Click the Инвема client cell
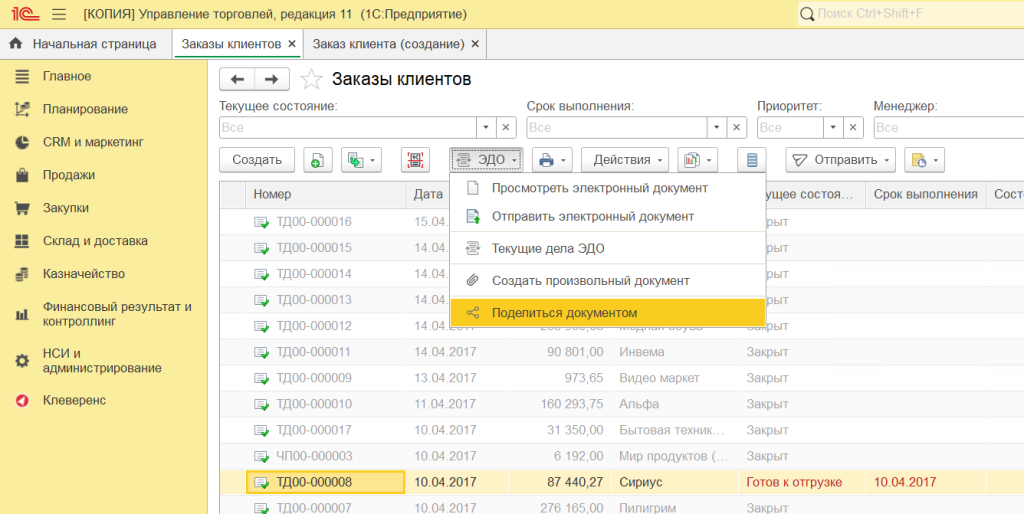The image size is (1024, 514). pos(675,352)
